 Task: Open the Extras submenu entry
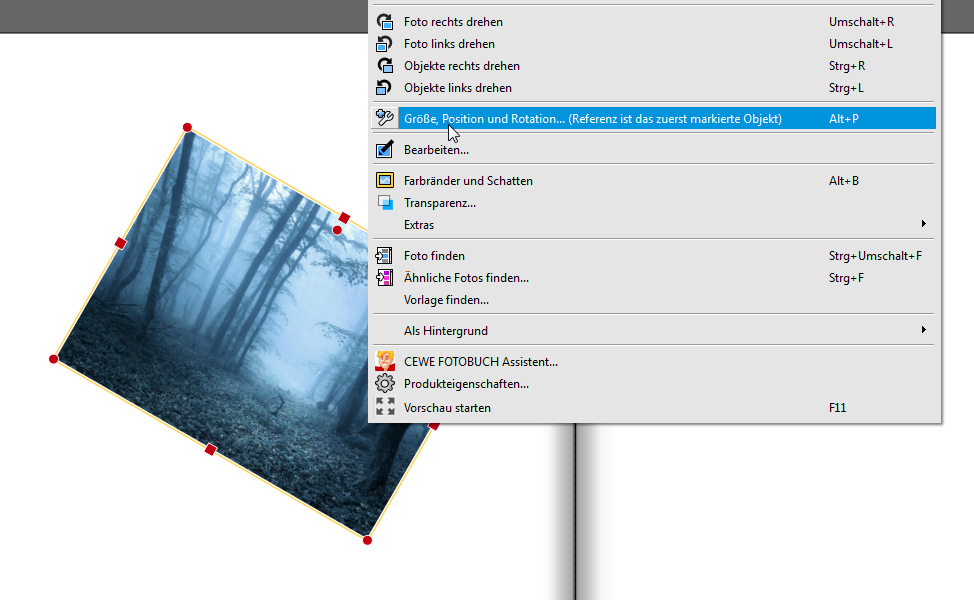click(x=654, y=224)
